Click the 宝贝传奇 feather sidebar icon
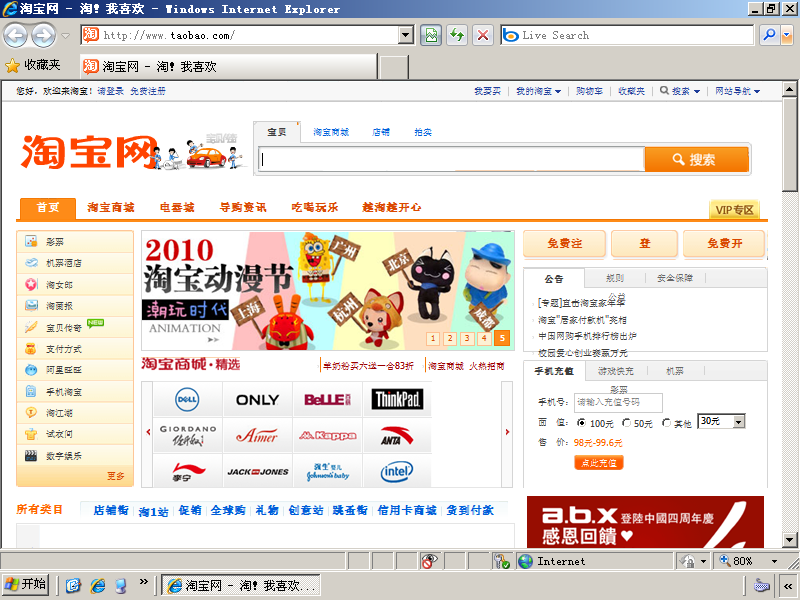This screenshot has width=800, height=600. [31, 327]
